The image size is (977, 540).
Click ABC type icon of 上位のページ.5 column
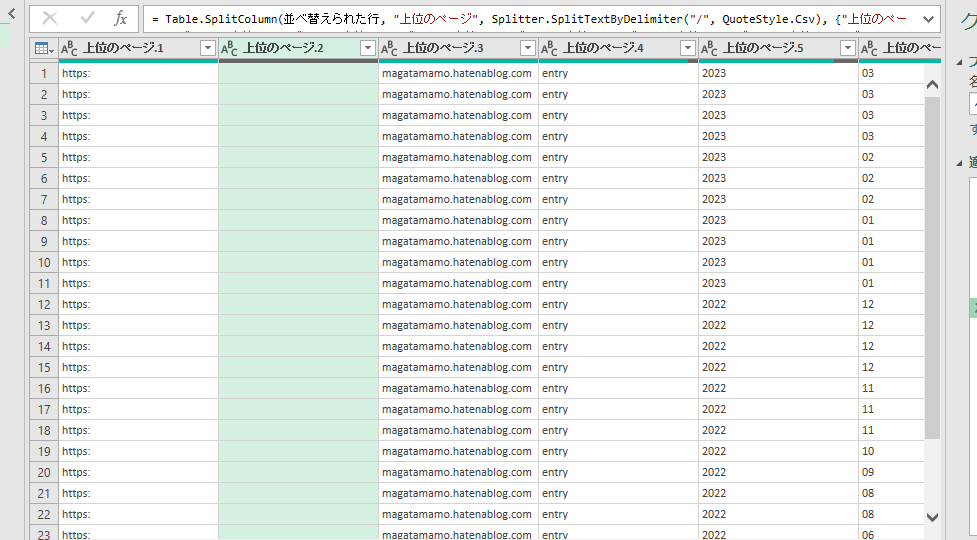pyautogui.click(x=709, y=48)
